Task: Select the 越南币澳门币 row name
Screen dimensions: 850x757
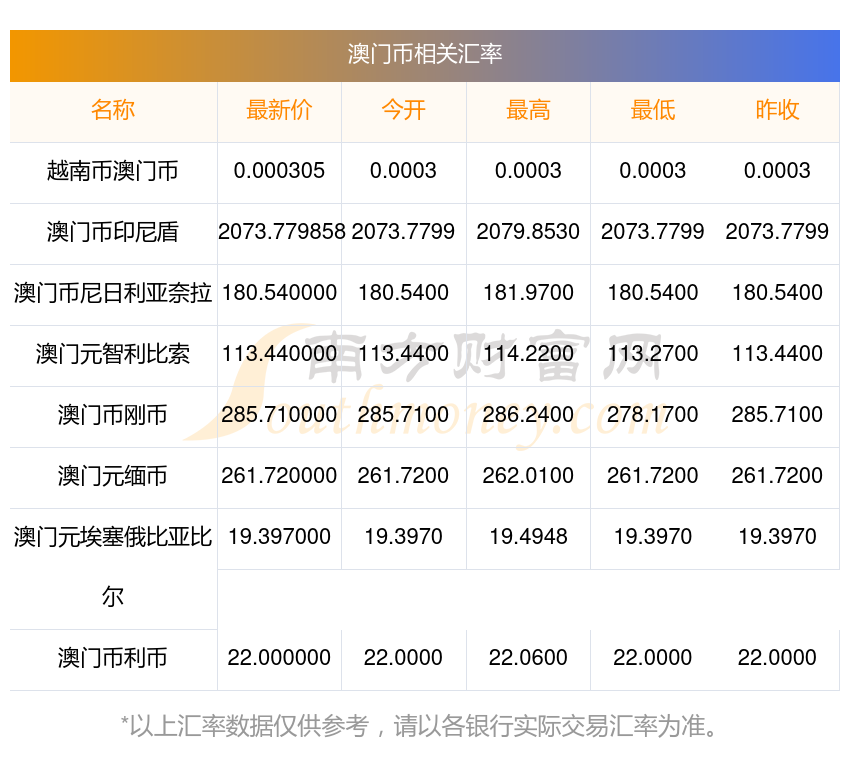Action: pos(113,171)
